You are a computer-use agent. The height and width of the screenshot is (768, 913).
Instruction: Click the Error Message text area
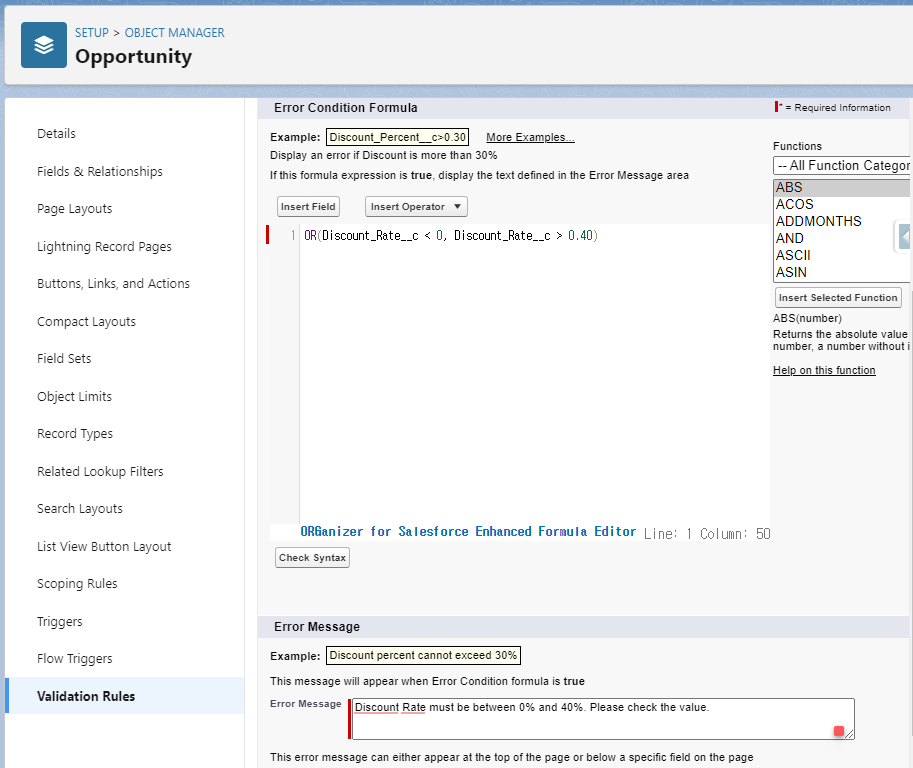[x=603, y=719]
